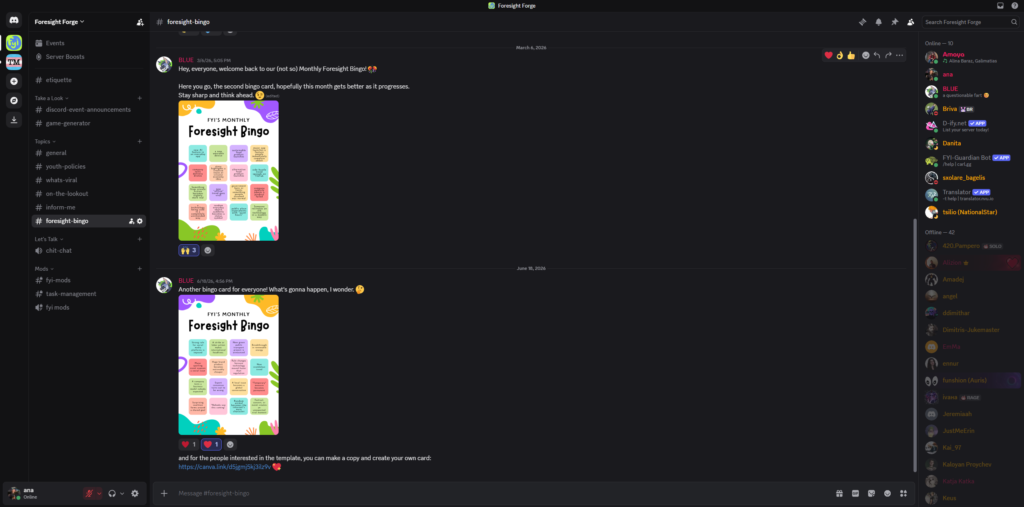Viewport: 1024px width, 507px height.
Task: Collapse the Let's Talk category
Action: pos(49,239)
